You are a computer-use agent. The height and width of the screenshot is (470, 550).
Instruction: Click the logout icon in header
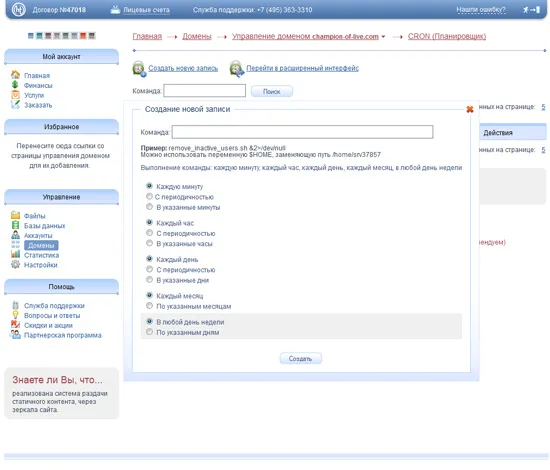(531, 10)
